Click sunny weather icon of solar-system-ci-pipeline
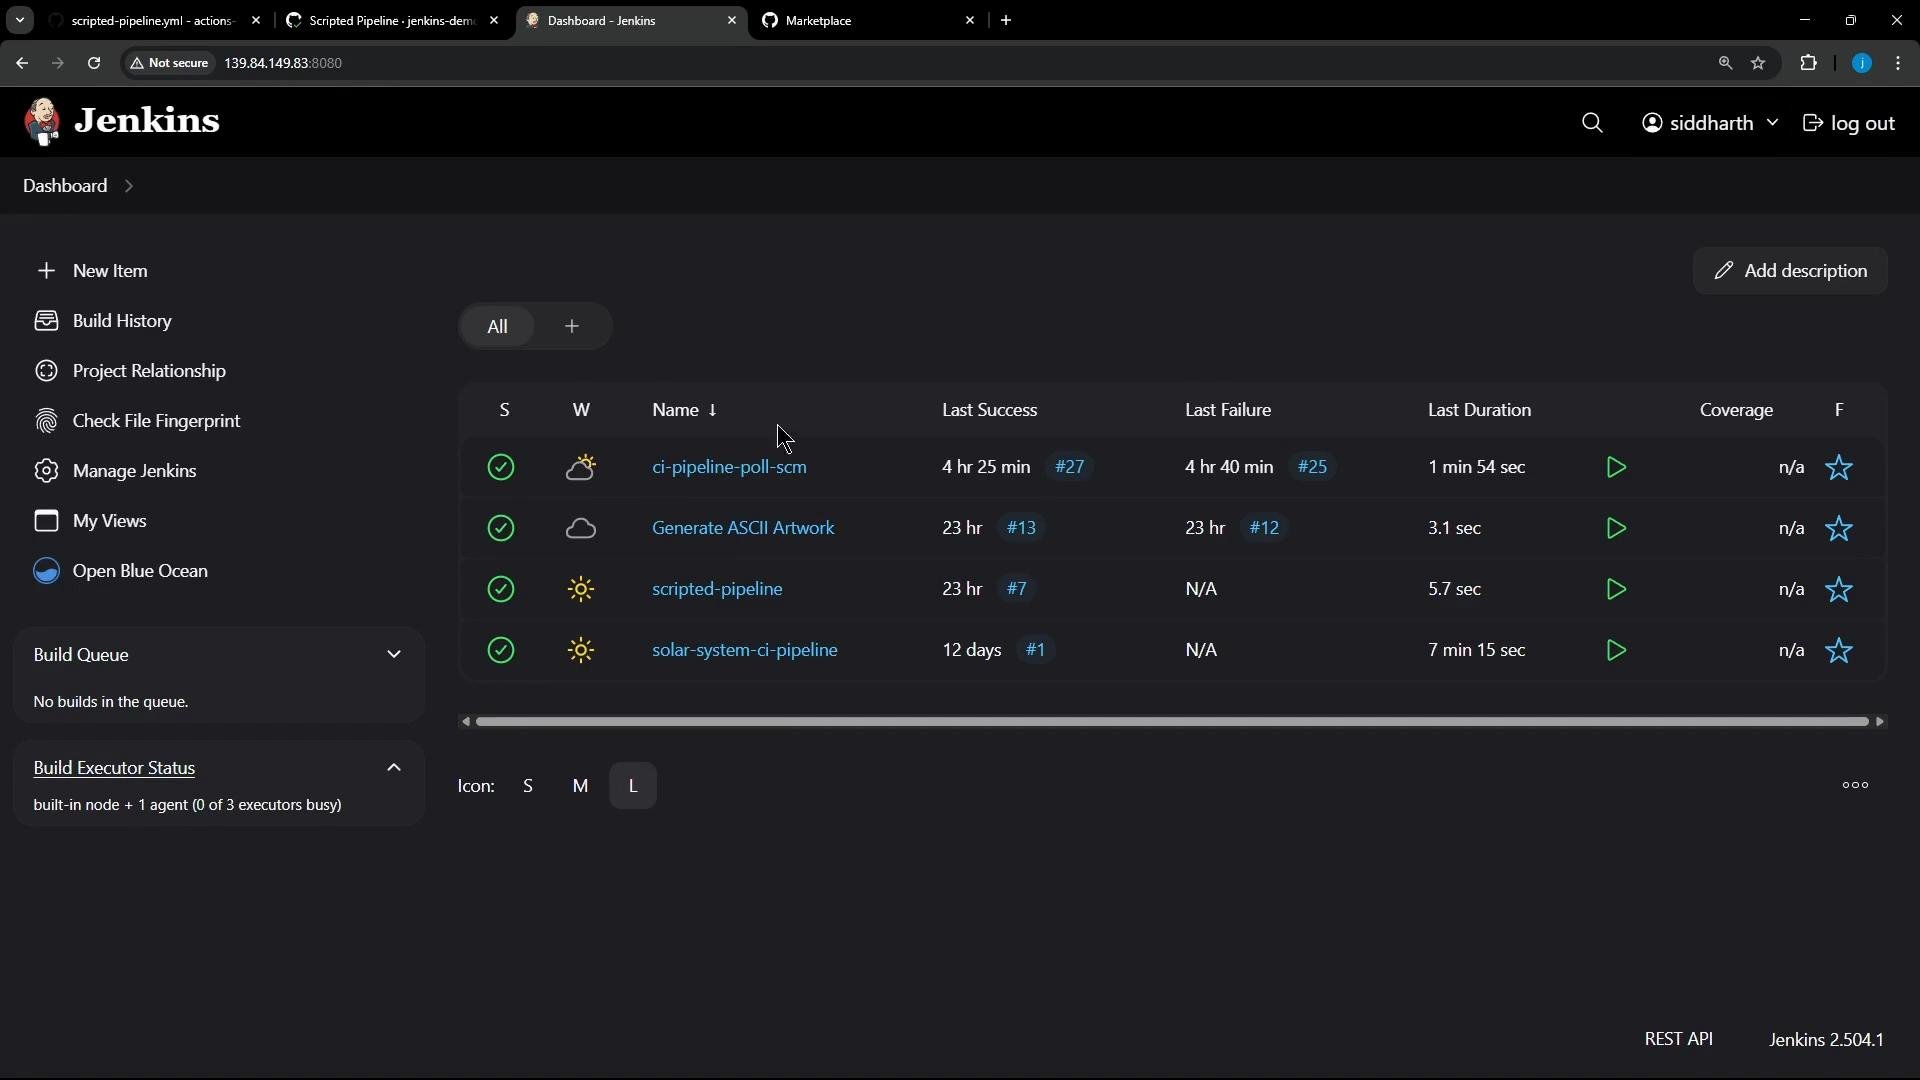1920x1080 pixels. (581, 650)
